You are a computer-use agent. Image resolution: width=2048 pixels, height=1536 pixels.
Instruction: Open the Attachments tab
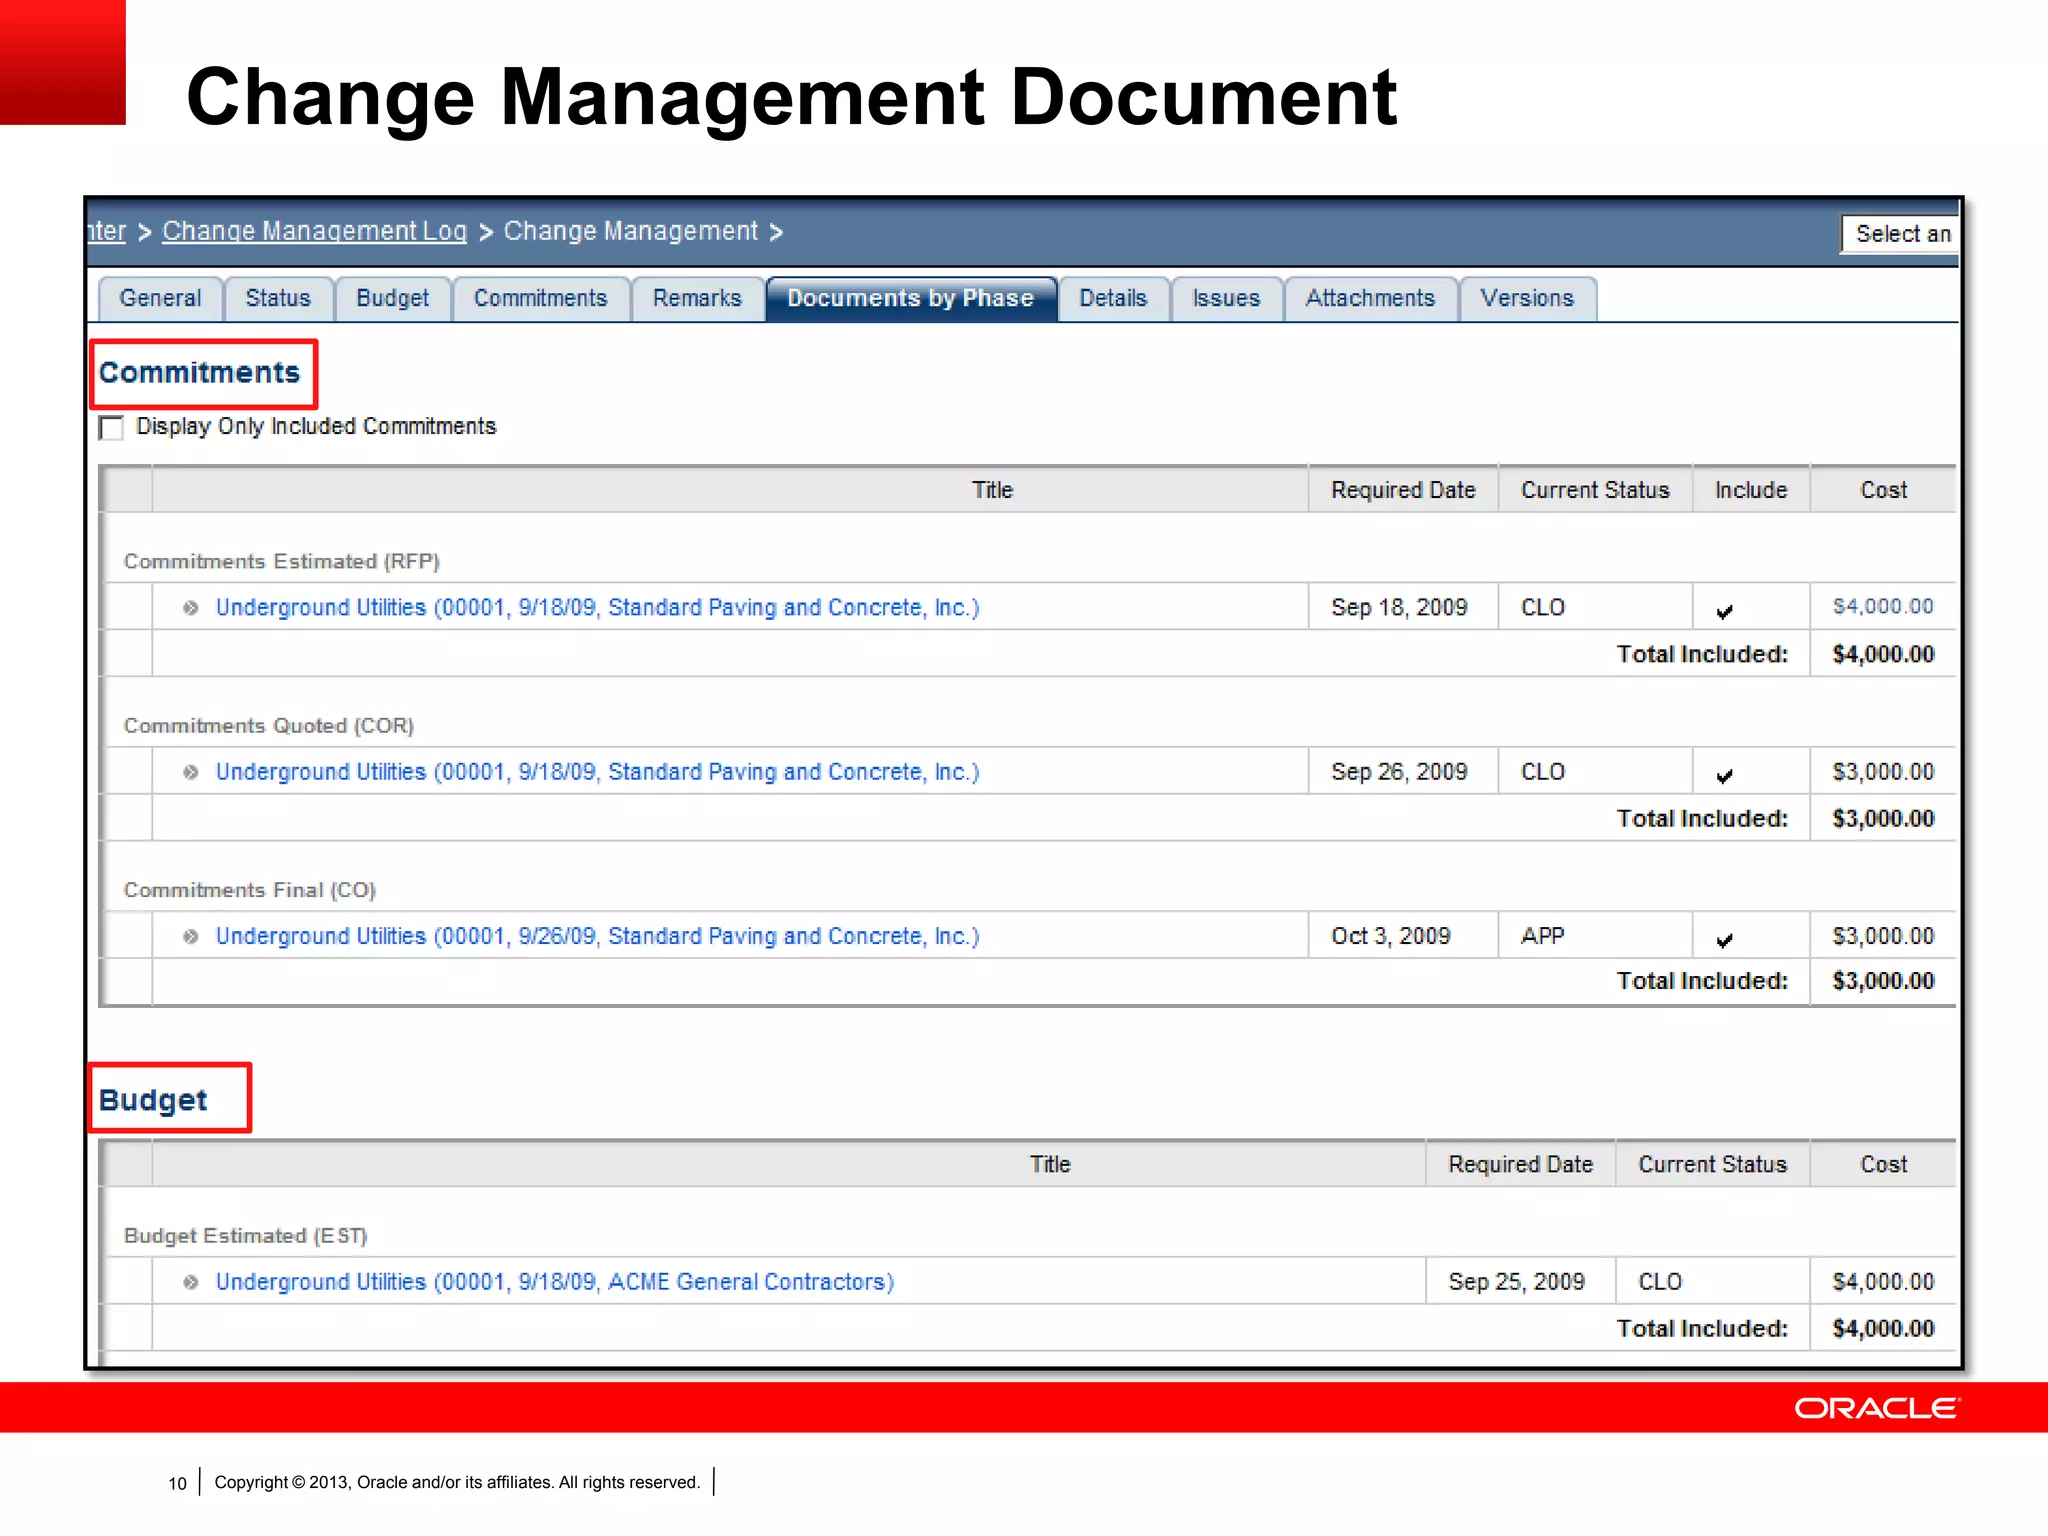tap(1370, 299)
